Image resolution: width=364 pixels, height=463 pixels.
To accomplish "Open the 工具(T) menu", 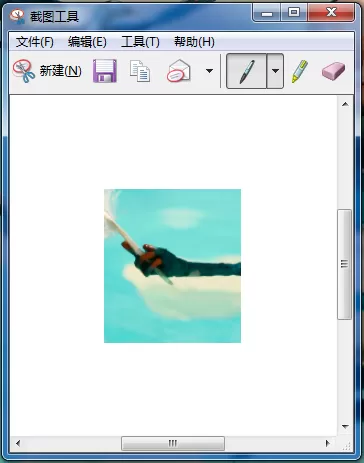I will coord(140,42).
